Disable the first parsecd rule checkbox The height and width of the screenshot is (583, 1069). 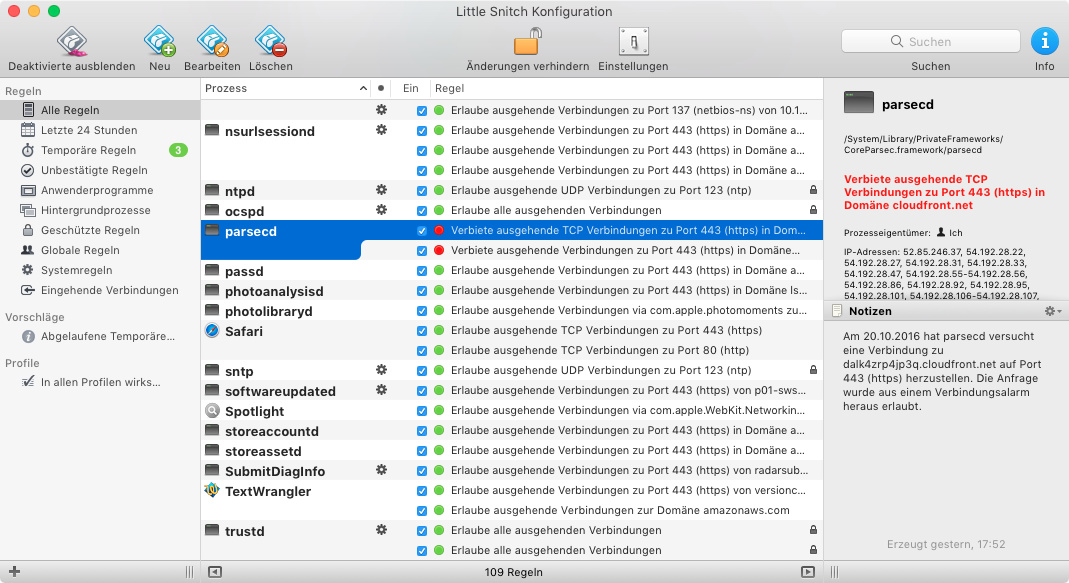click(422, 230)
